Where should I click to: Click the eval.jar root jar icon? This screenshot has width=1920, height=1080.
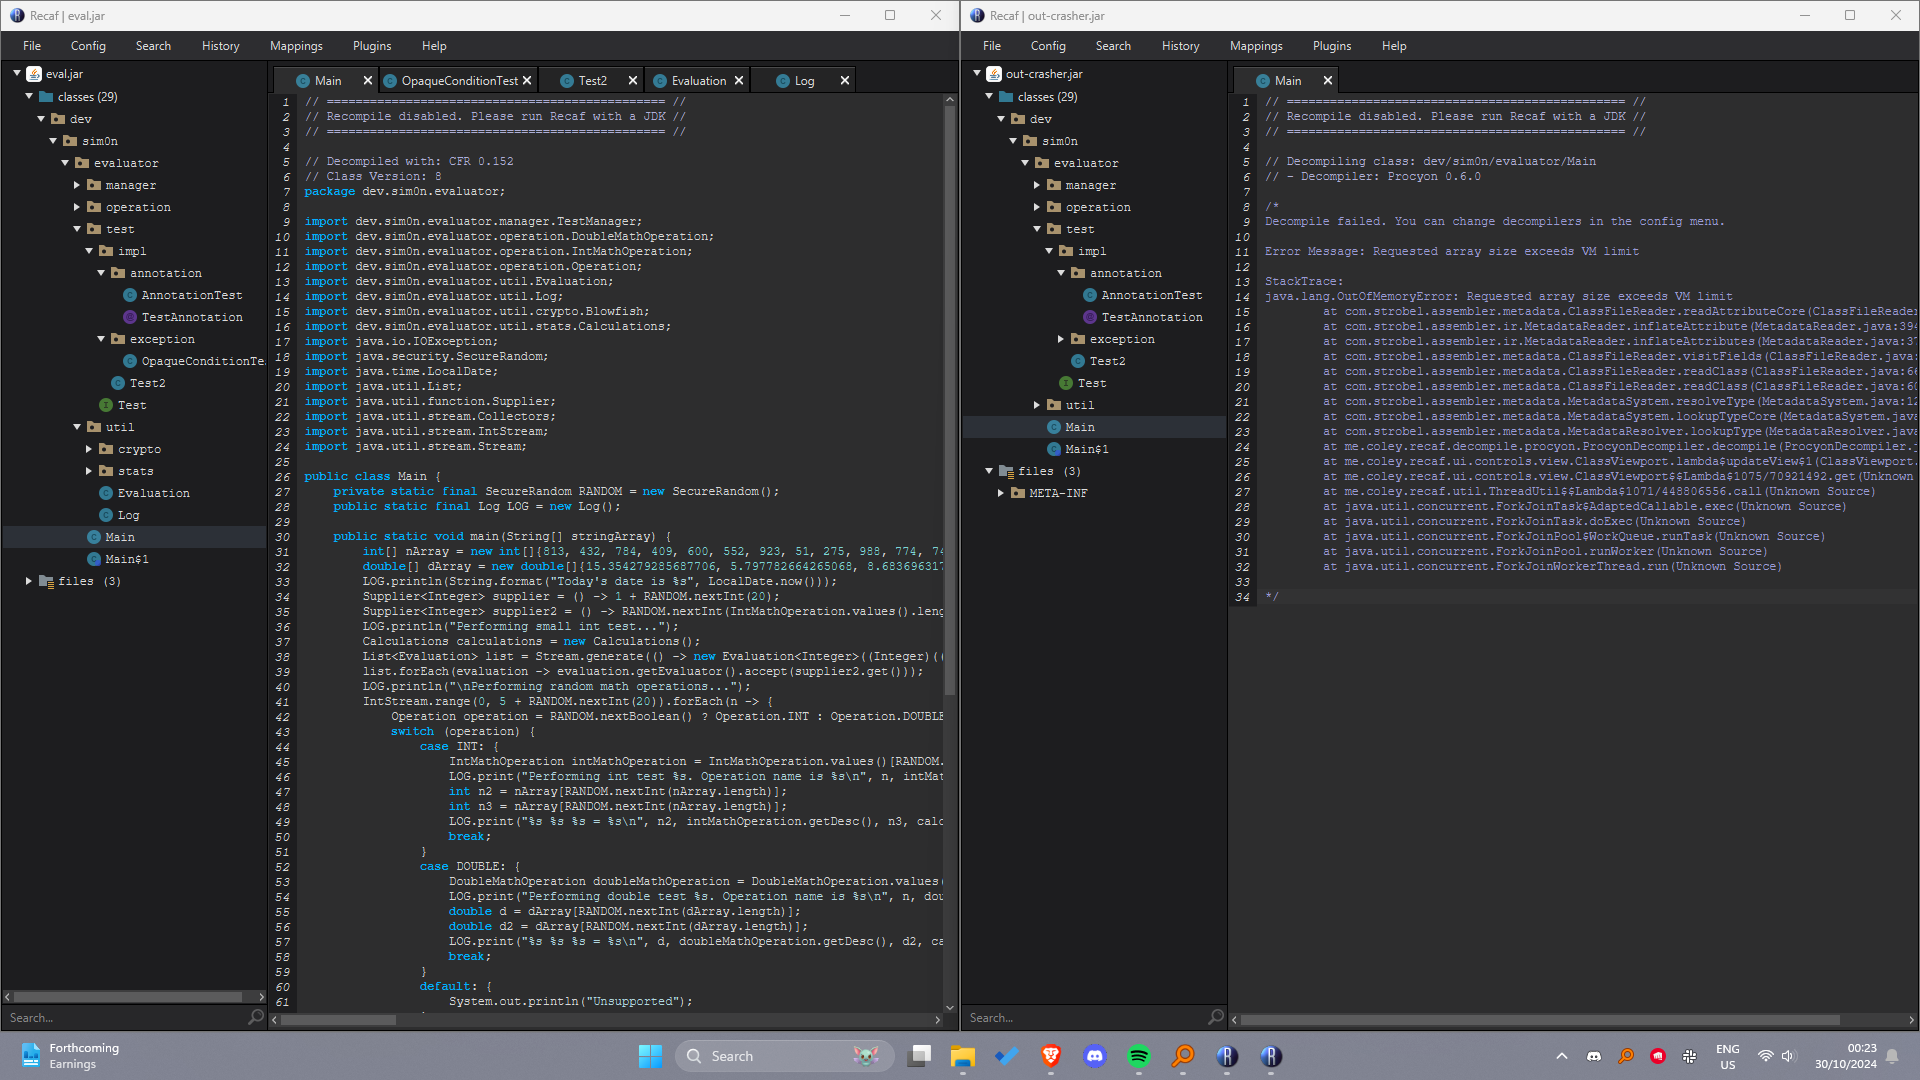34,74
